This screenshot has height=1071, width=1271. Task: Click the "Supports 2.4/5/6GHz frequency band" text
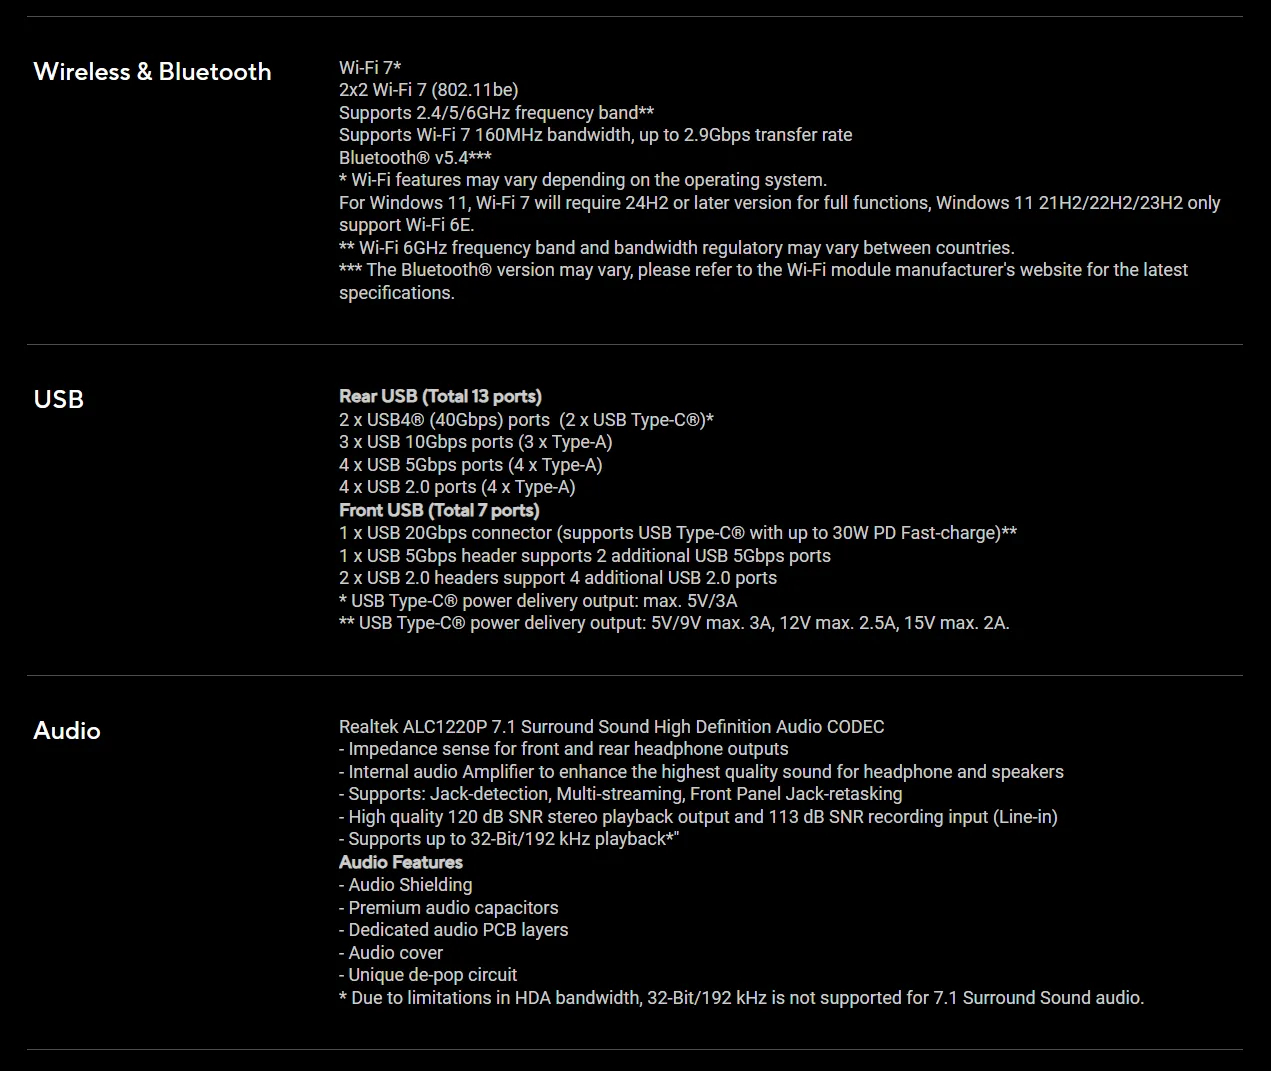tap(496, 113)
